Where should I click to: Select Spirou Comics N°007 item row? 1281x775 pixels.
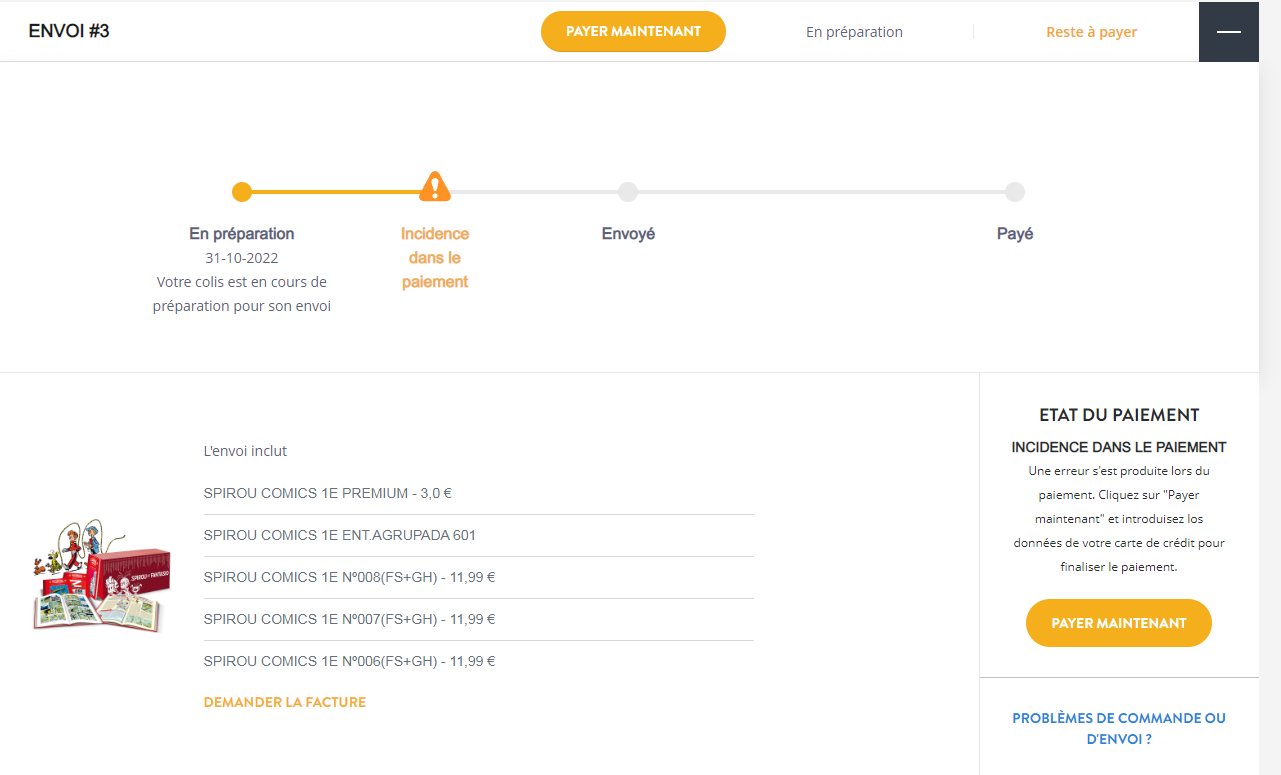click(349, 619)
